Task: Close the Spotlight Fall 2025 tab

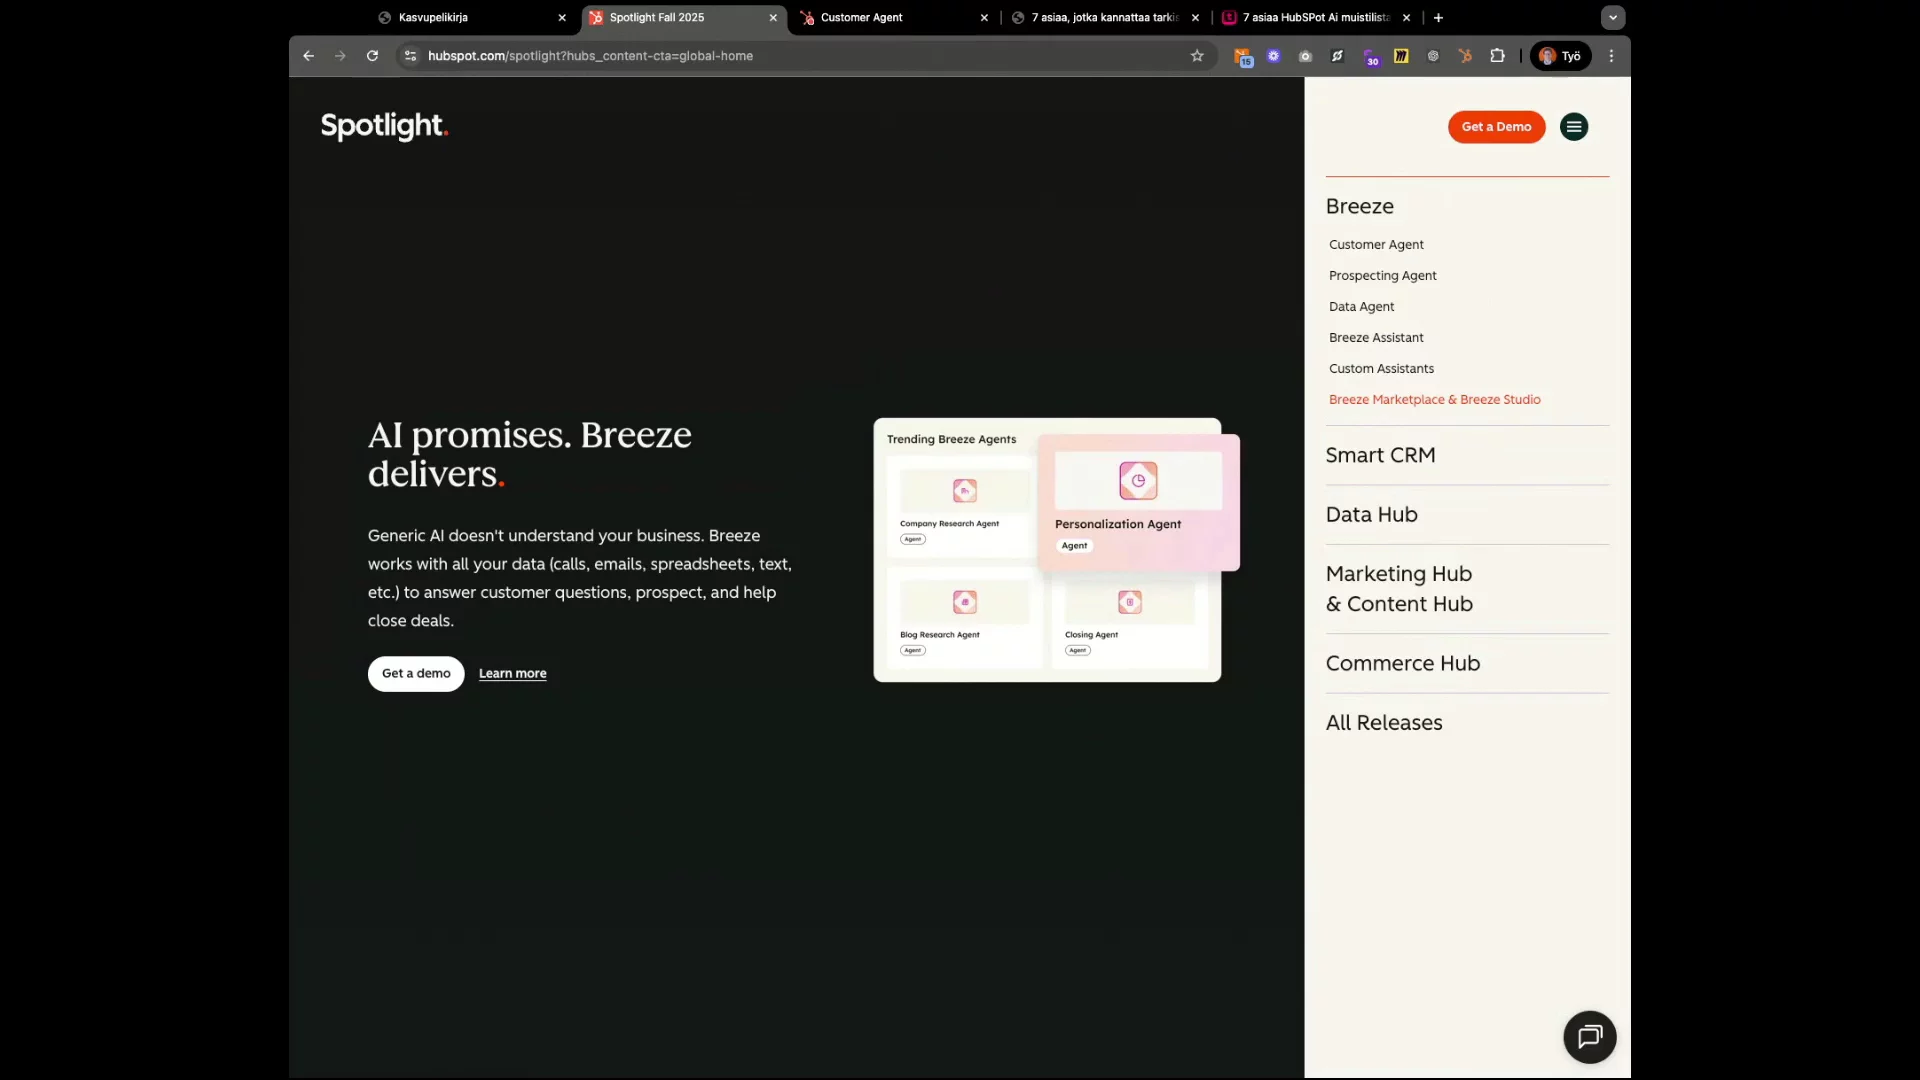Action: [x=773, y=17]
